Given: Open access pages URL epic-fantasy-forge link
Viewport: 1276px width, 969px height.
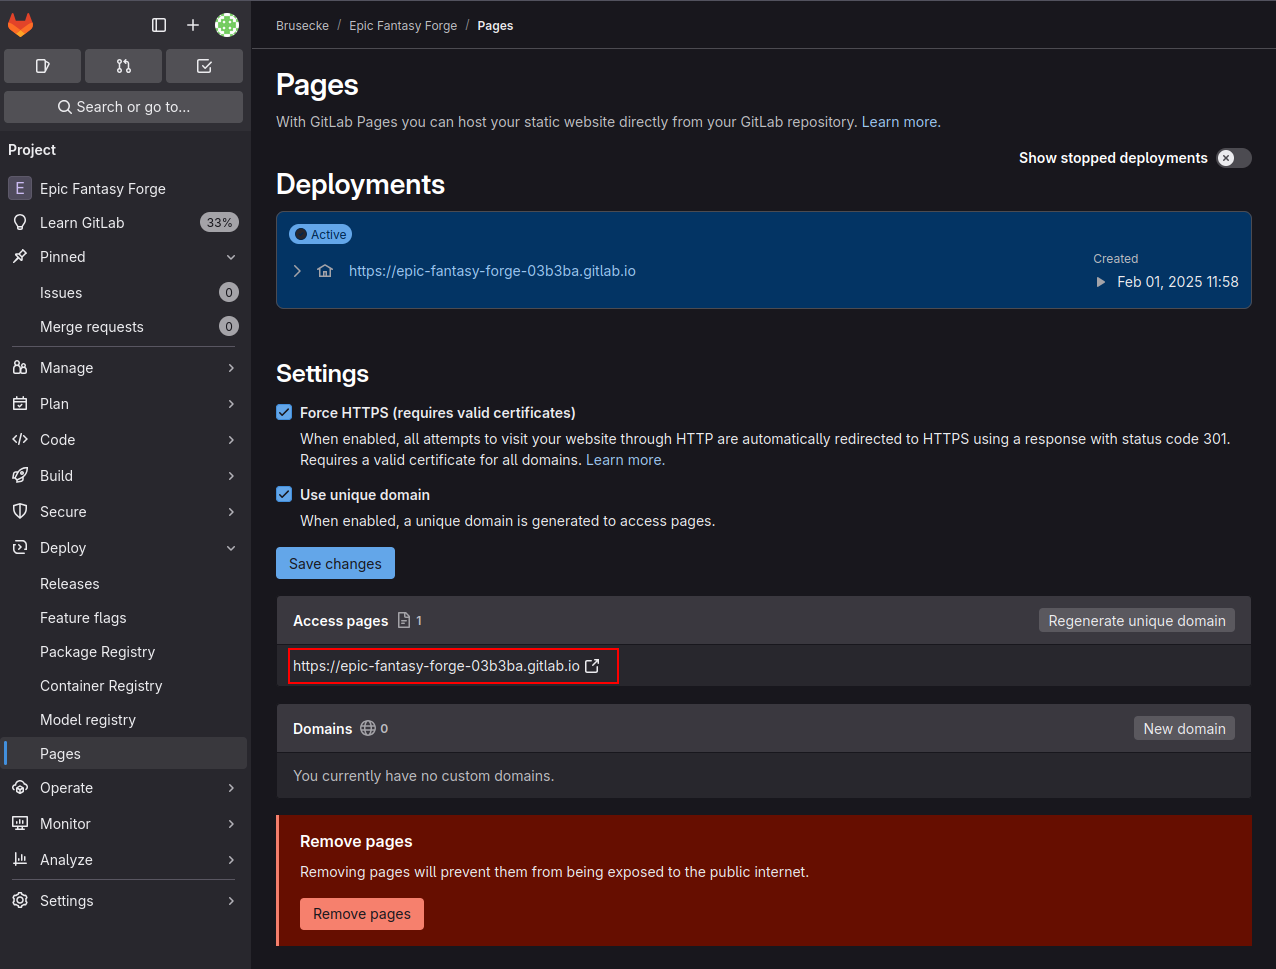Looking at the screenshot, I should coord(436,666).
